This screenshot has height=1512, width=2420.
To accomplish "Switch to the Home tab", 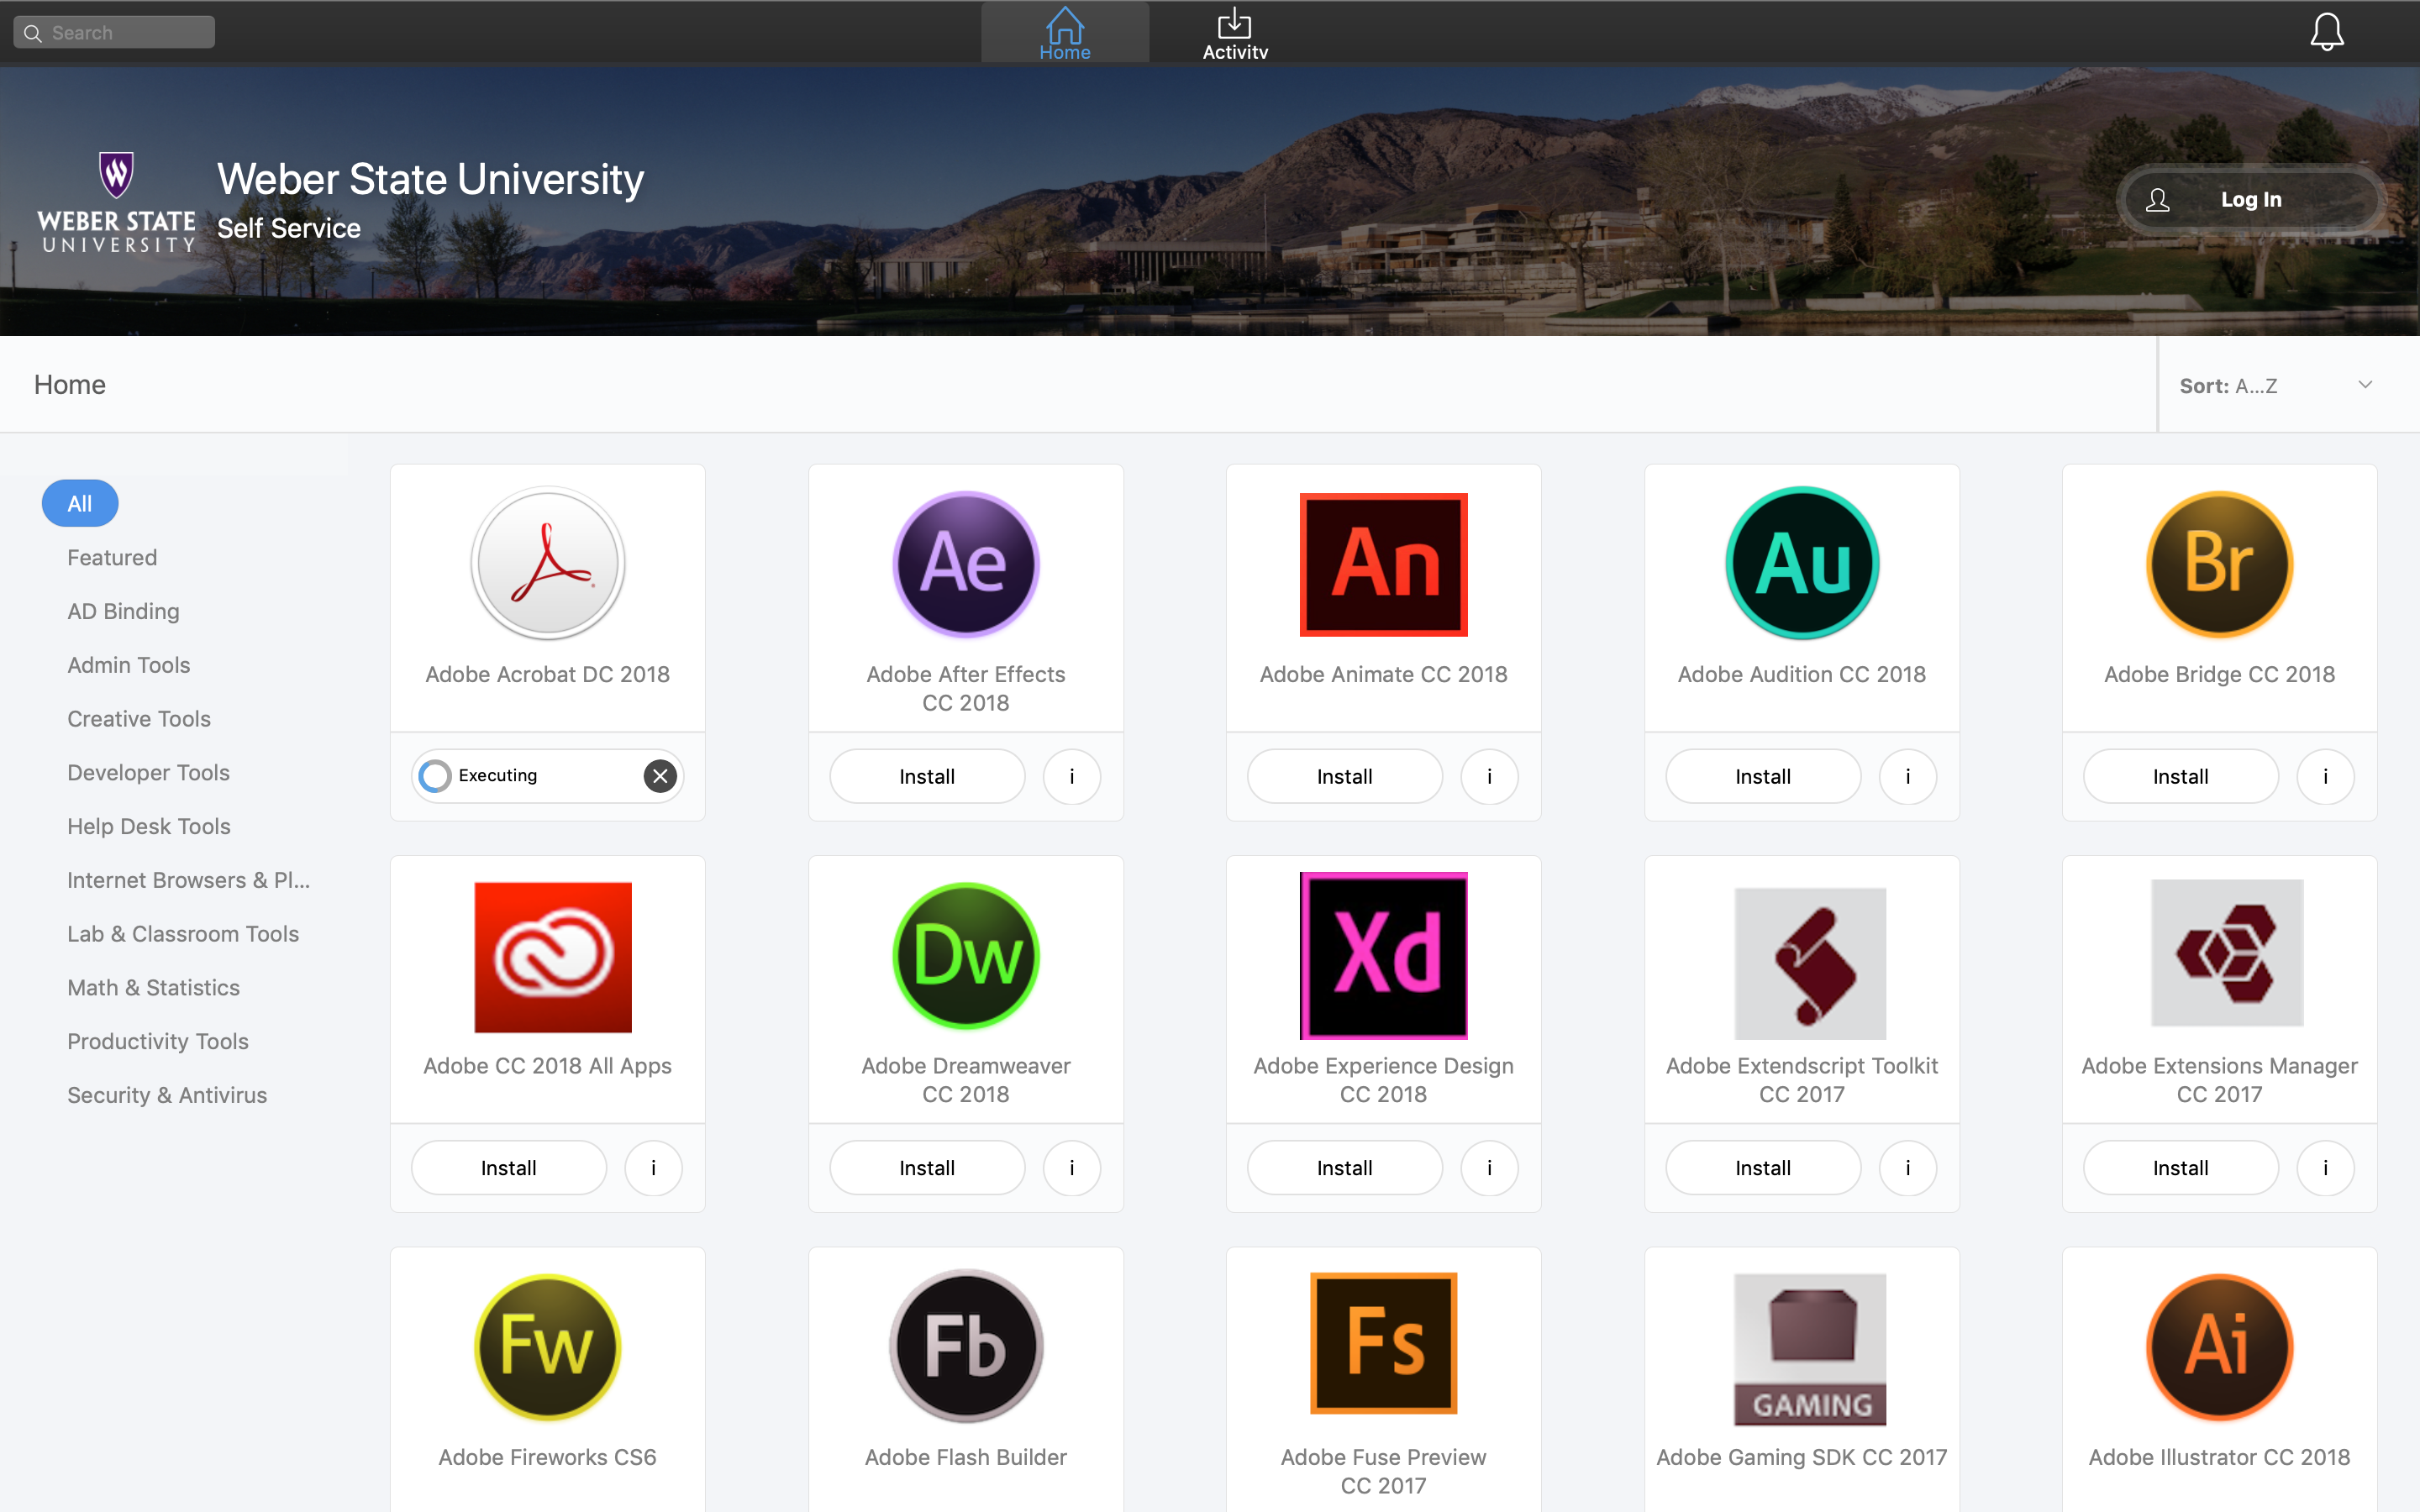I will pyautogui.click(x=1064, y=34).
